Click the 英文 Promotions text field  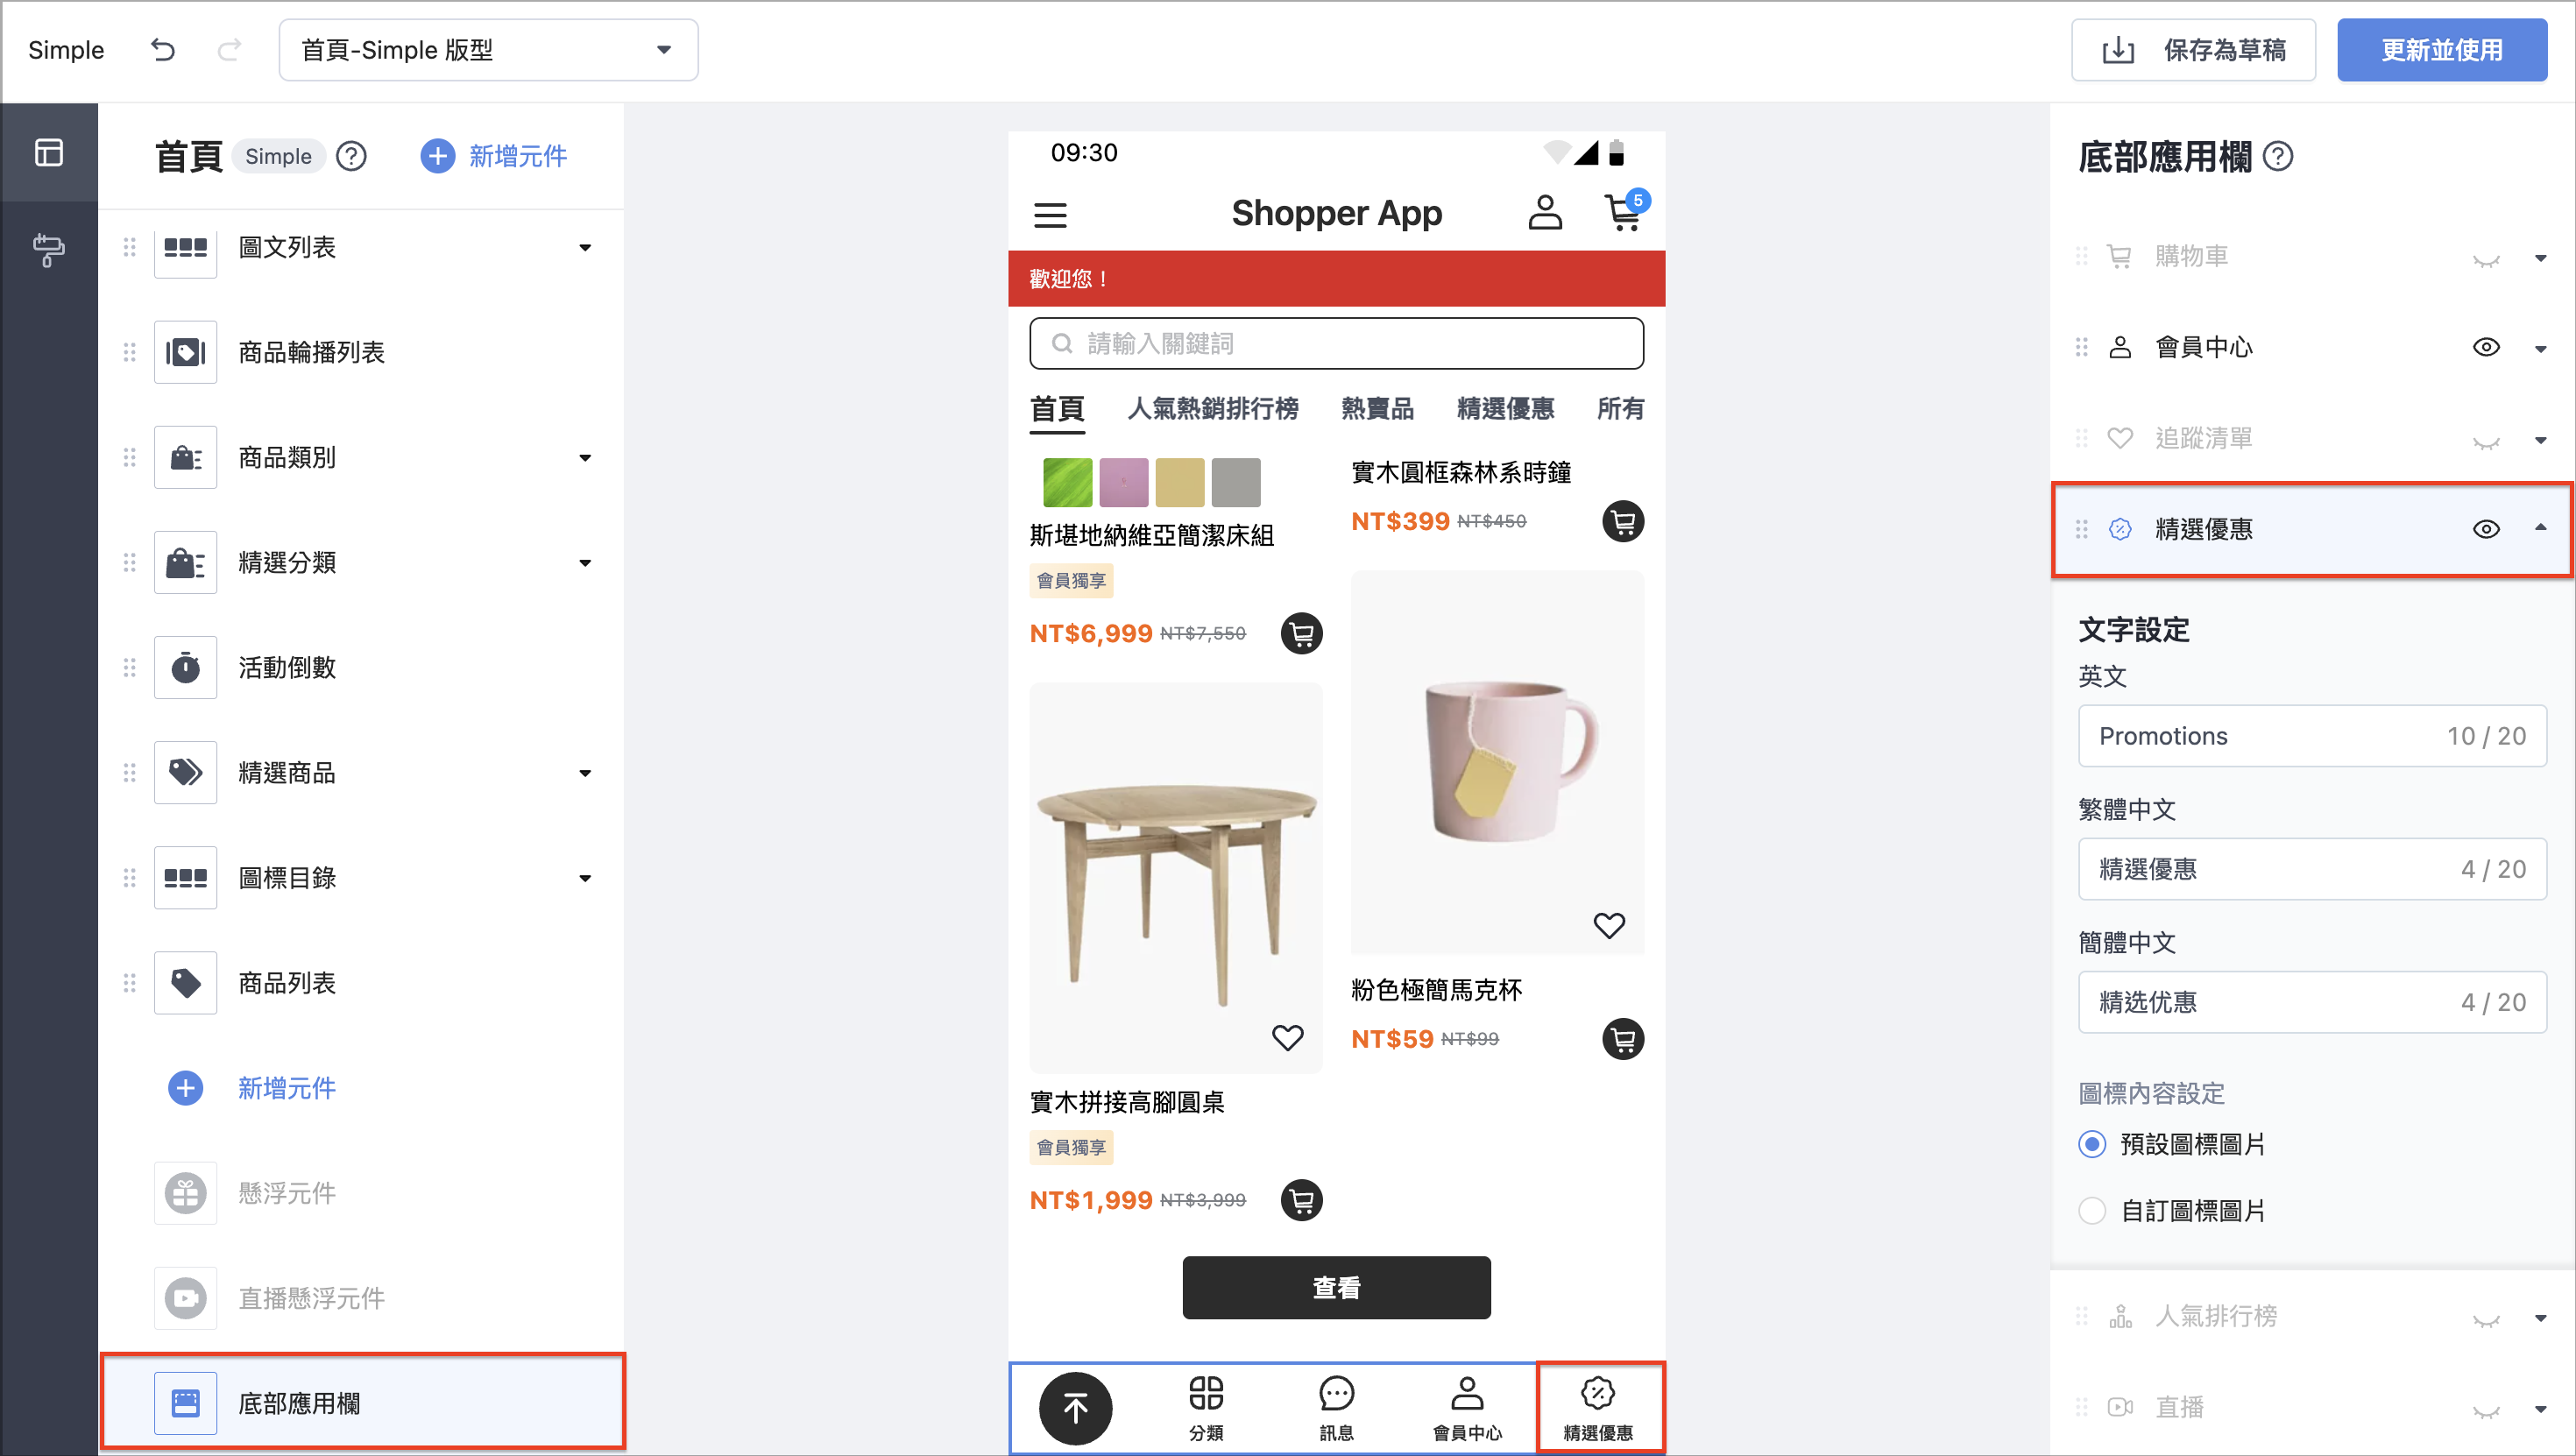click(x=2312, y=736)
